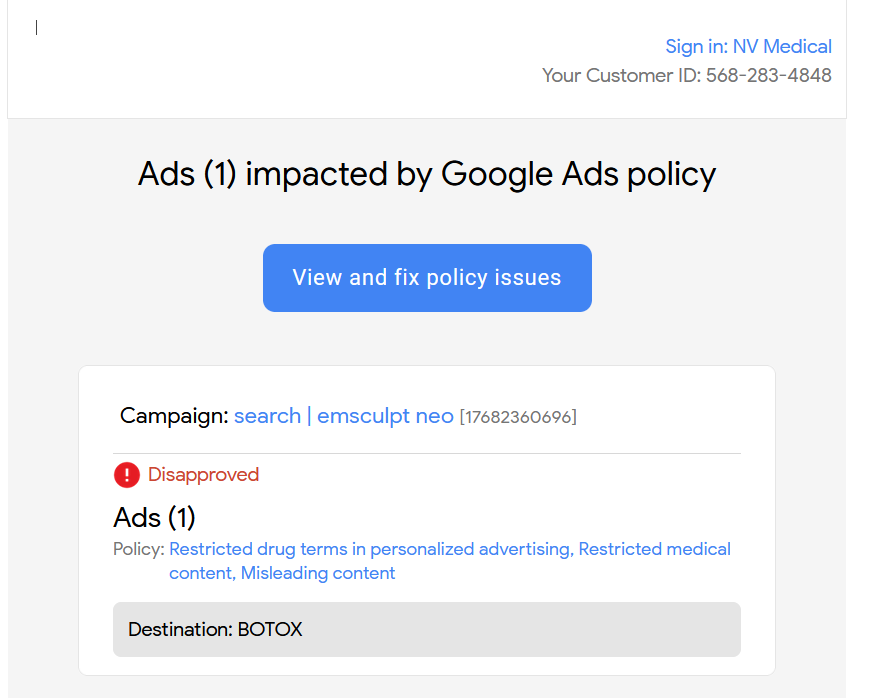
Task: Click the Ads impacted by Google Ads policy headline
Action: point(427,174)
